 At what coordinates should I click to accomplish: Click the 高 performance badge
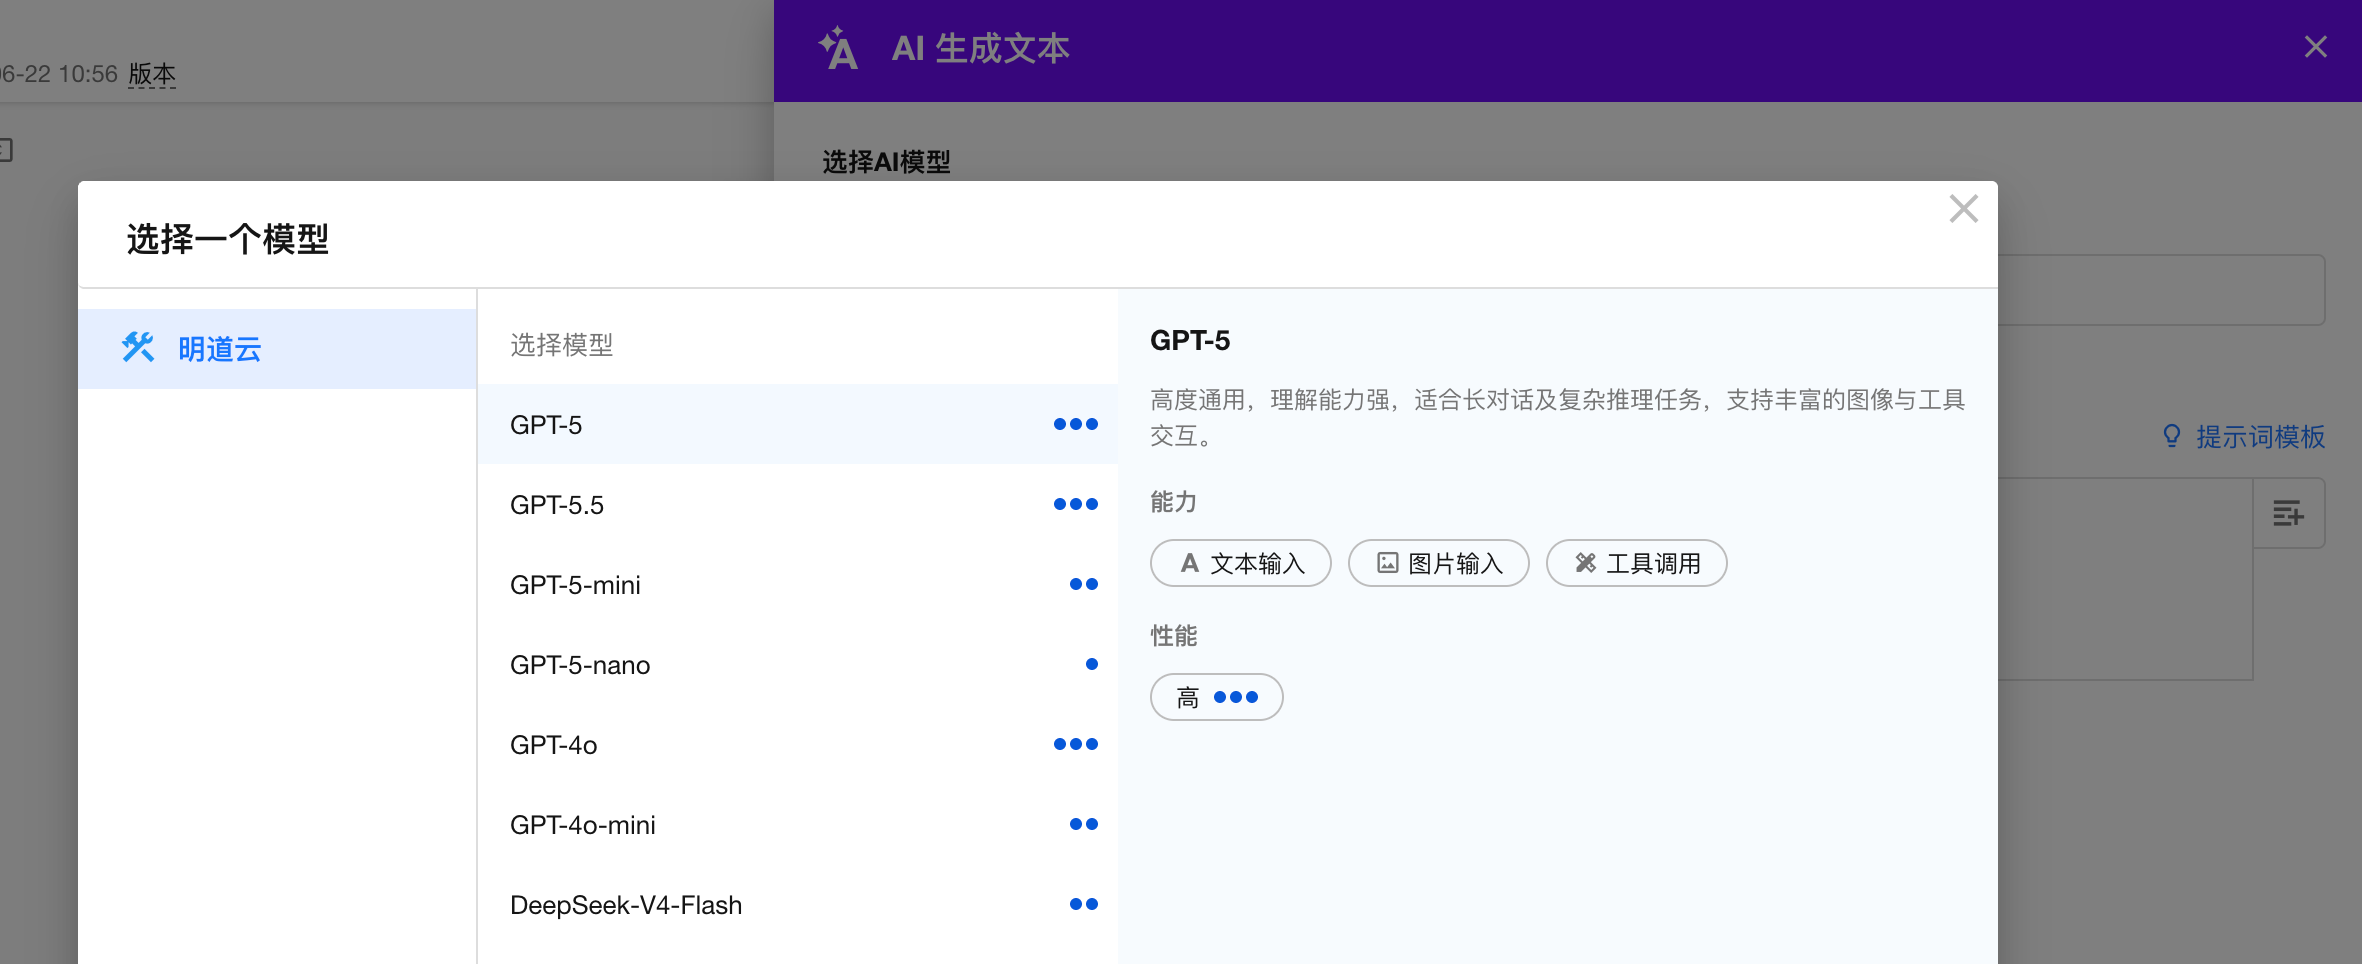(x=1217, y=697)
